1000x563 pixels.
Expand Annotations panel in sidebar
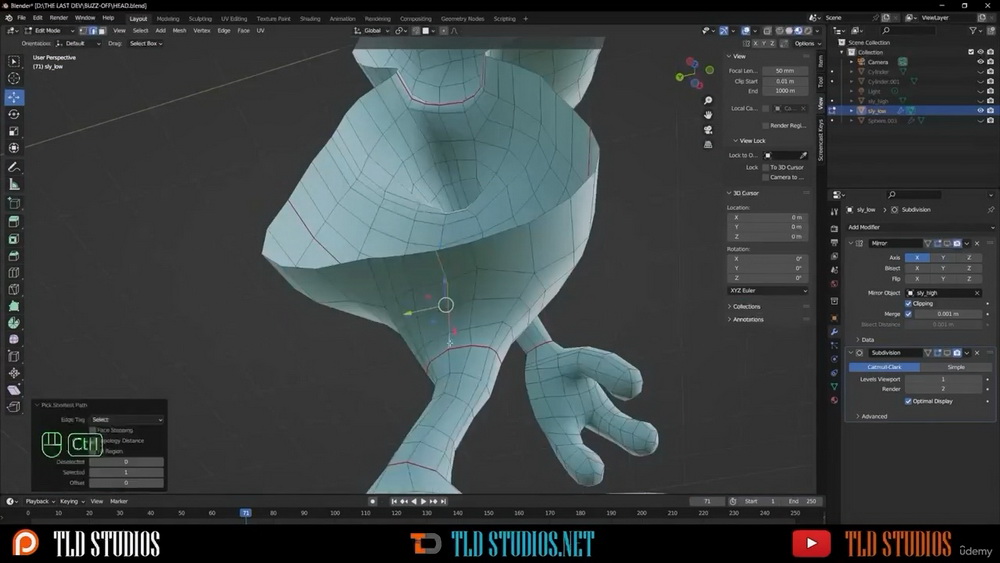click(x=747, y=319)
